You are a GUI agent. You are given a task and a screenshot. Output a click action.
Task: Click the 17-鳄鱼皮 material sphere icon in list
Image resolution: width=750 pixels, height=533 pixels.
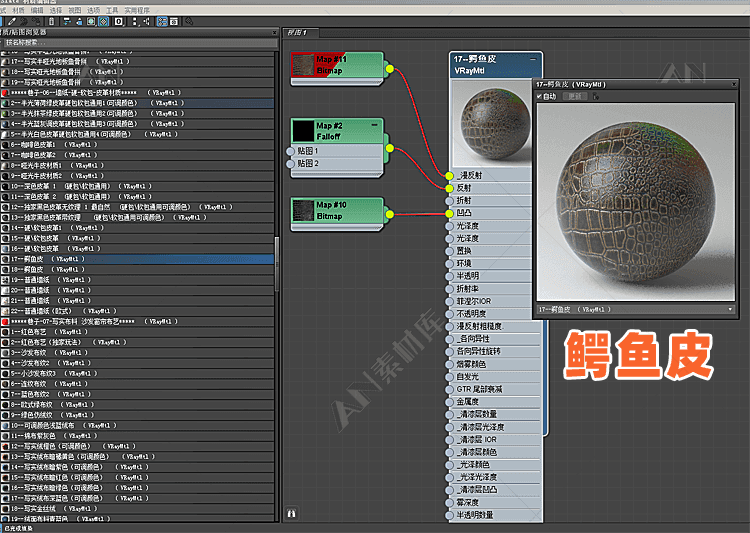point(5,258)
